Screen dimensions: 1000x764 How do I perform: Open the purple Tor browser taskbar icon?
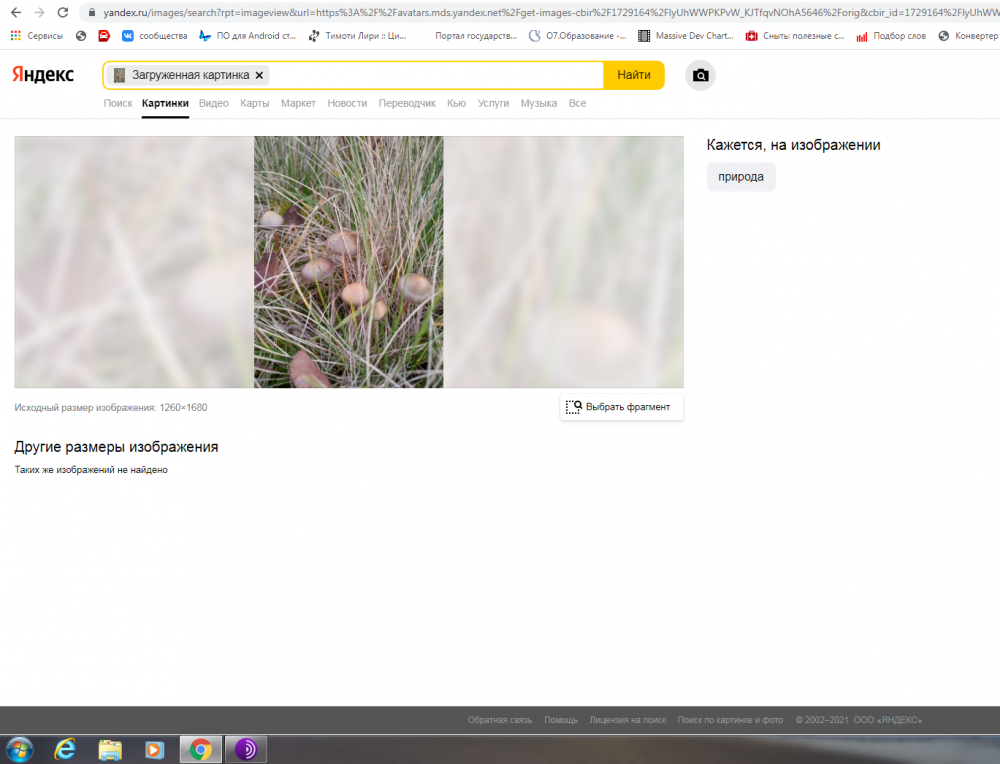coord(246,749)
